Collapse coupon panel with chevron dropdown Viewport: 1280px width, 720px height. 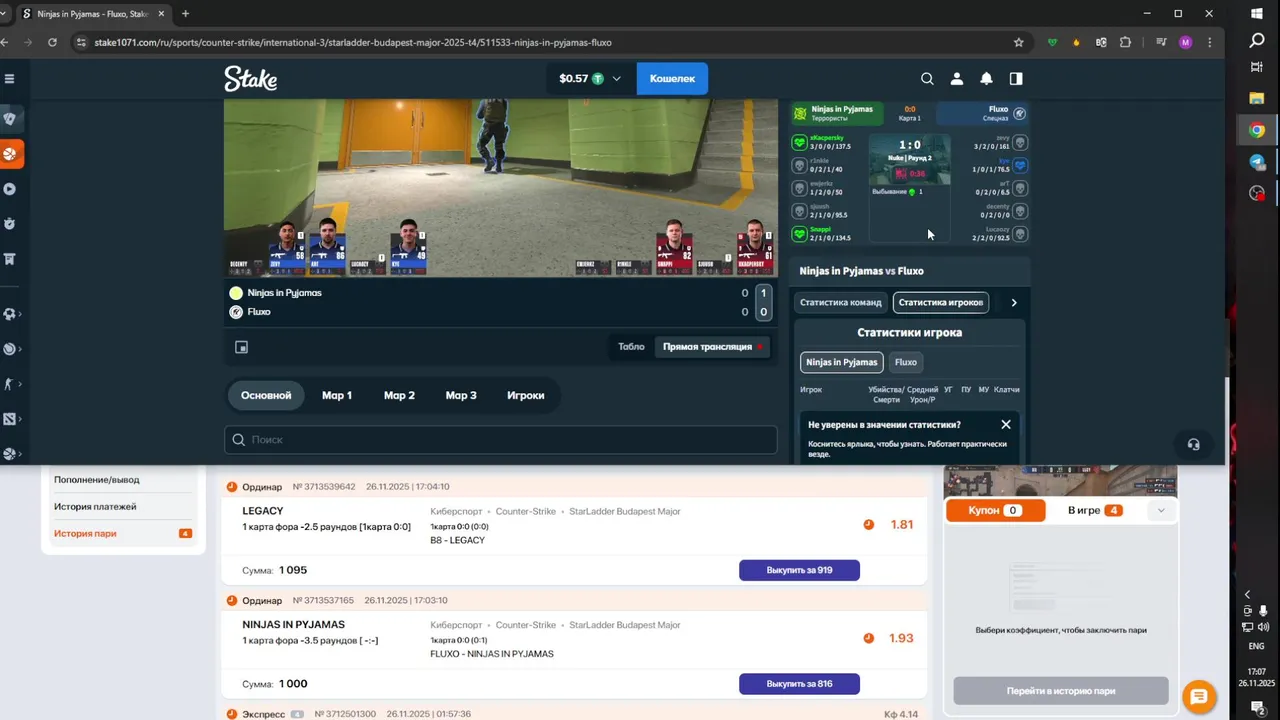click(1161, 510)
